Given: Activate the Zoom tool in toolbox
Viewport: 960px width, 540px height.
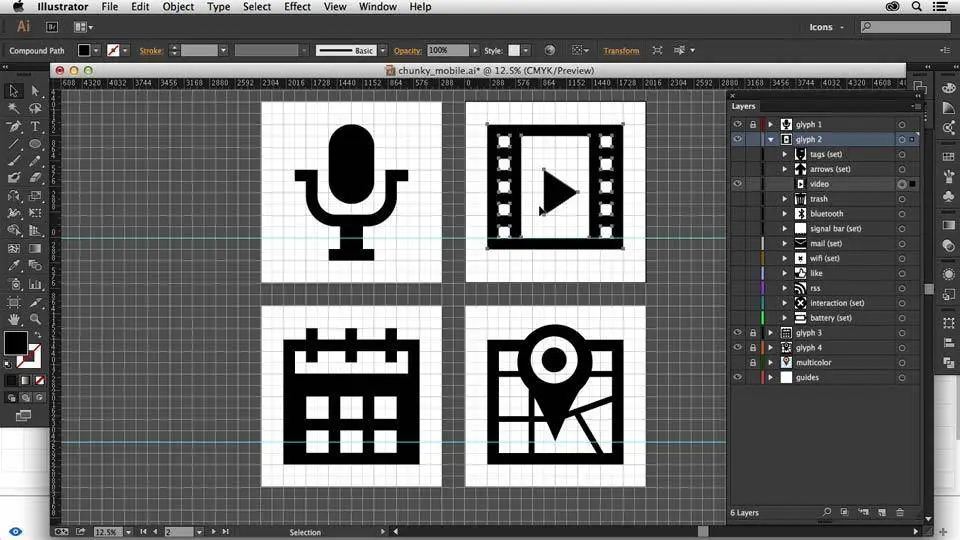Looking at the screenshot, I should click(35, 319).
